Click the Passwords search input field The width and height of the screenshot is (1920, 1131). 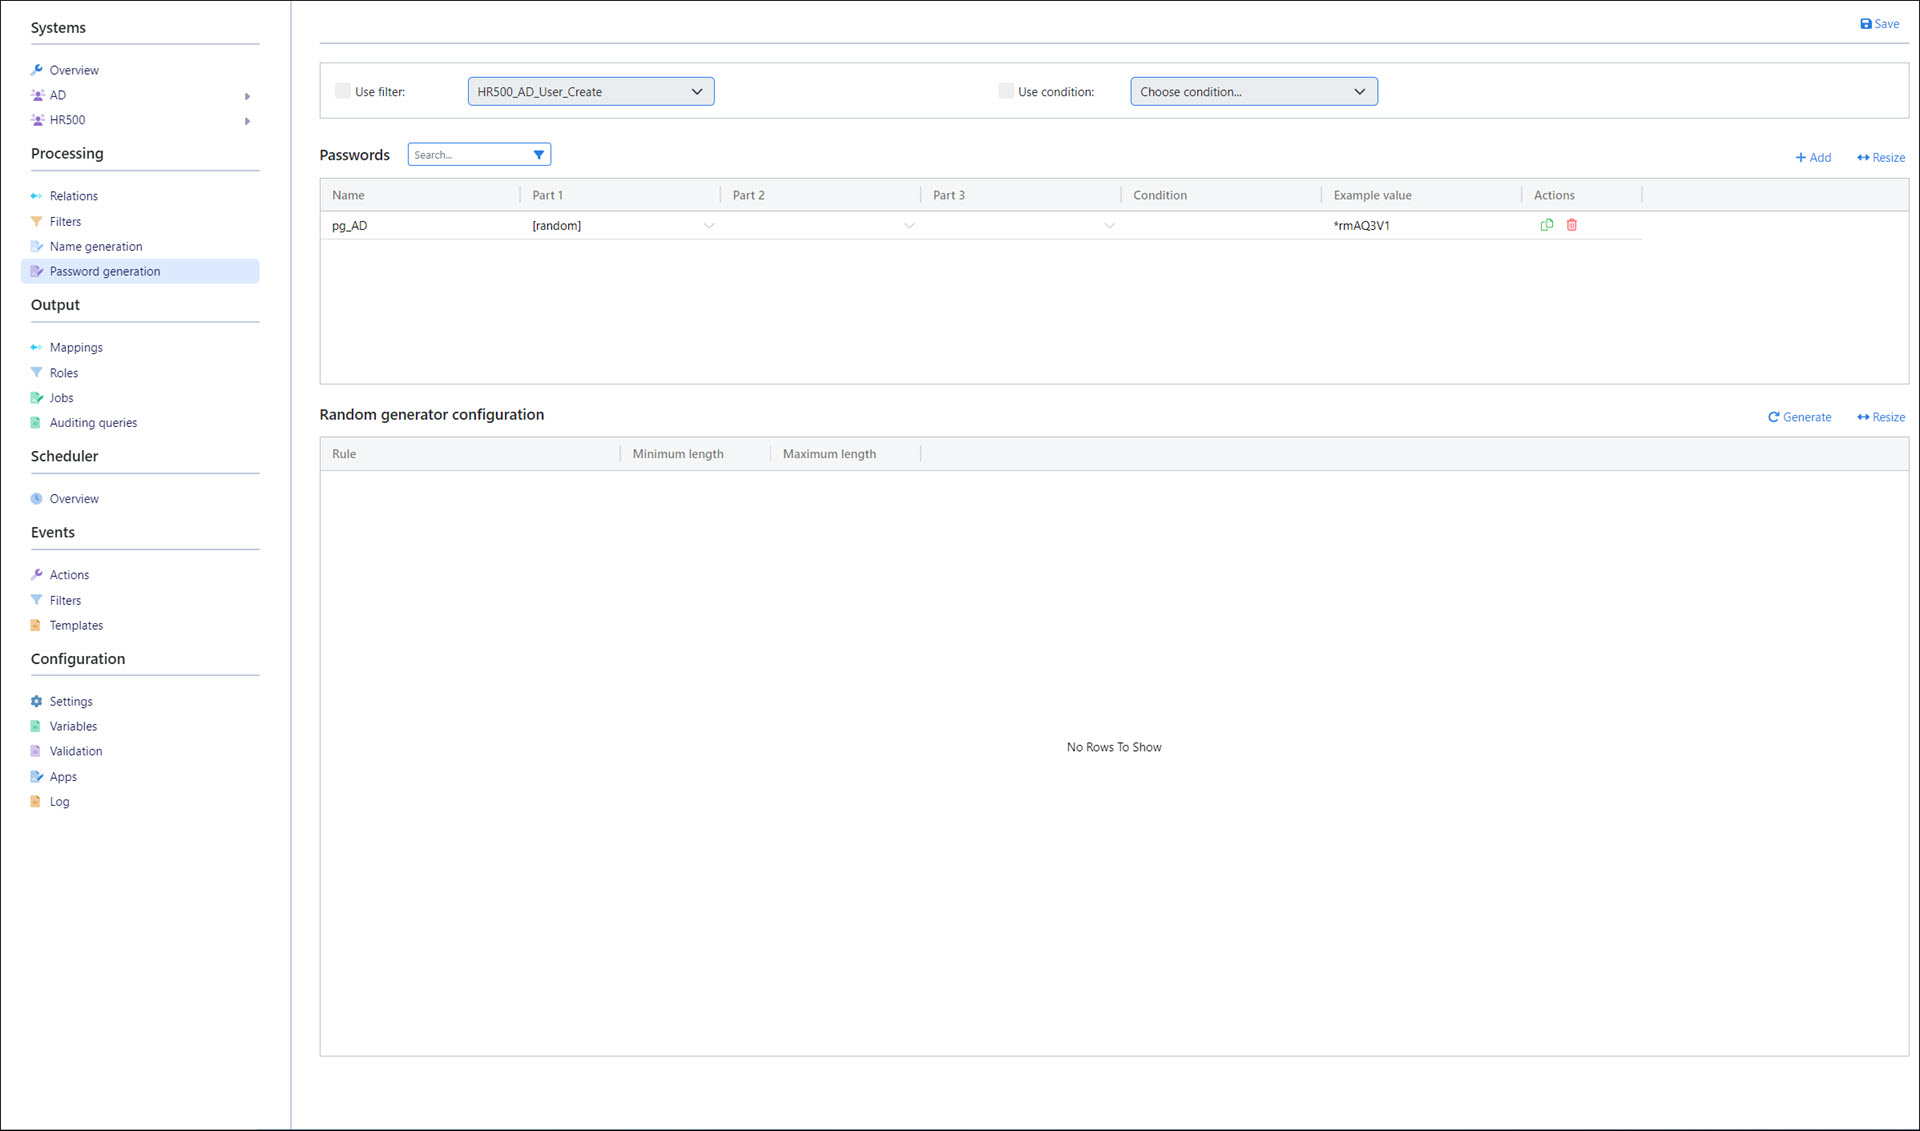coord(470,155)
